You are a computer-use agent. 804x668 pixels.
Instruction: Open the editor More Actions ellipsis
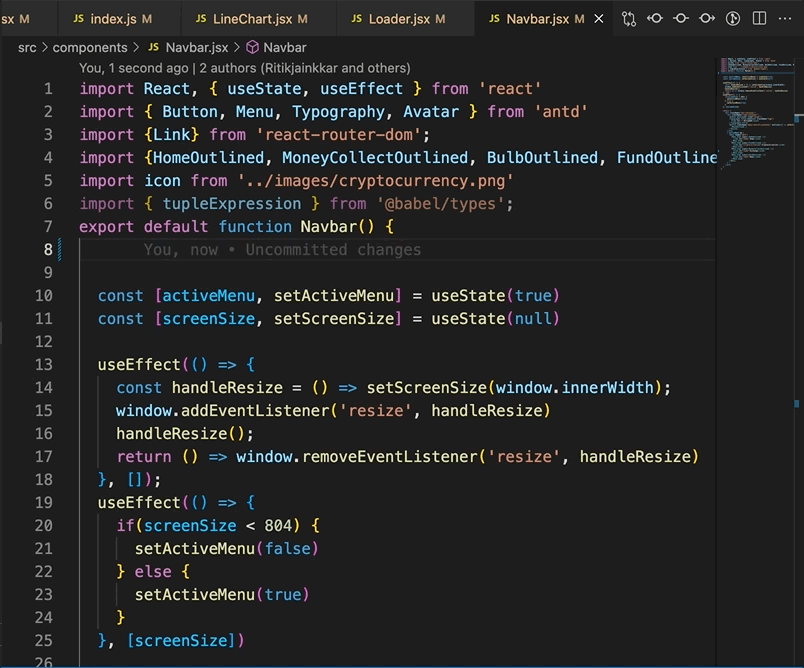pyautogui.click(x=785, y=18)
